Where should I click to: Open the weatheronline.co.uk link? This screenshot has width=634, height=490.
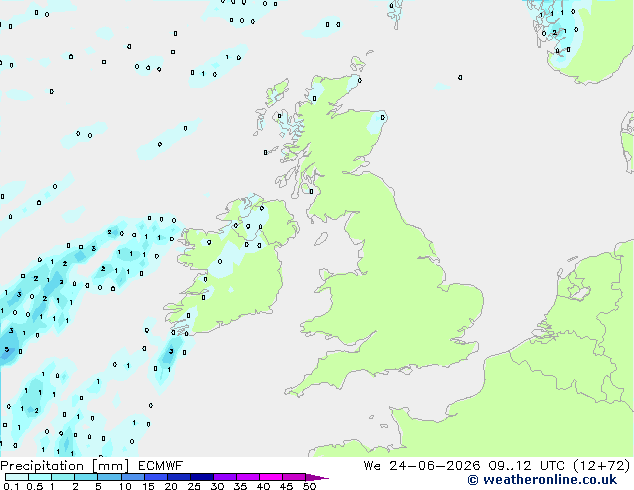pos(542,480)
